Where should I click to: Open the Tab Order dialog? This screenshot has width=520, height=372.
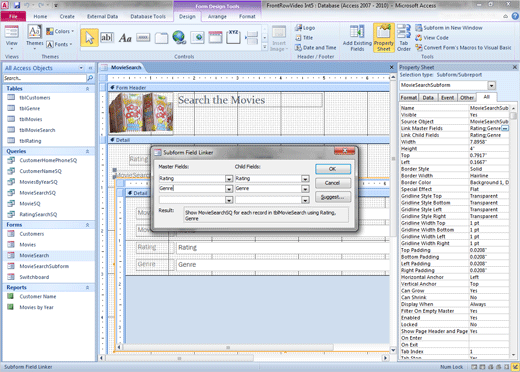pos(404,38)
